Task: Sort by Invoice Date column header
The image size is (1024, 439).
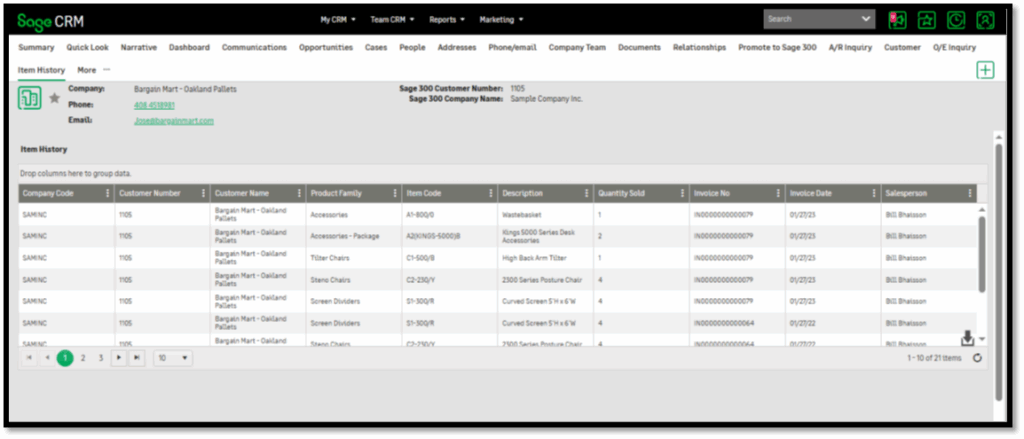Action: click(x=810, y=193)
